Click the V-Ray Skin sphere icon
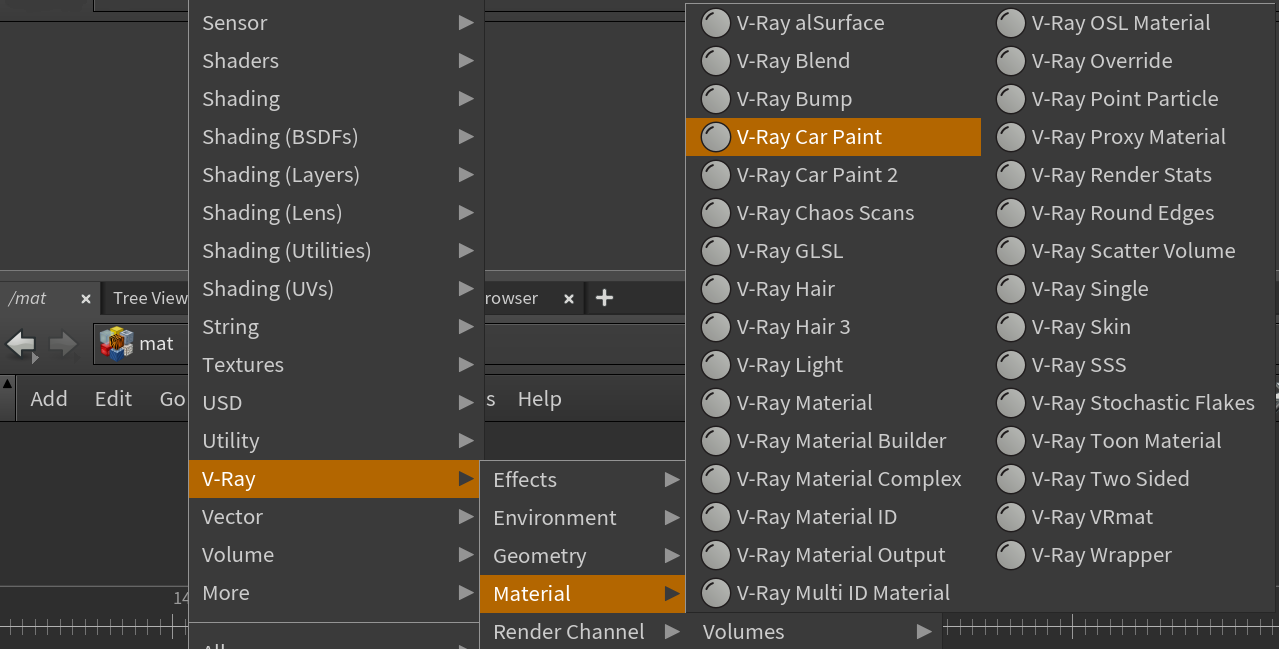1279x649 pixels. (x=1011, y=327)
